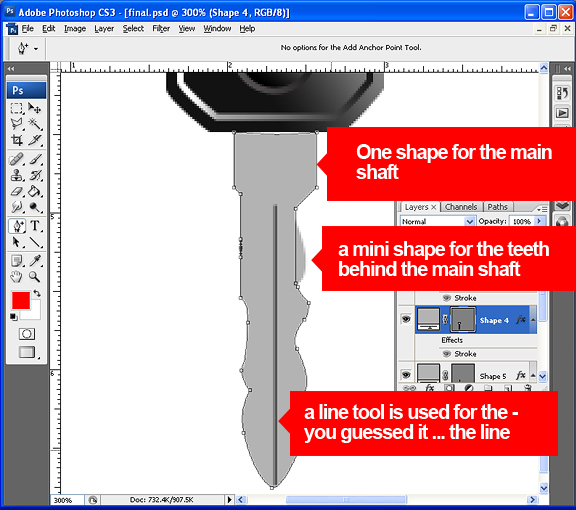This screenshot has width=576, height=510.
Task: Click the History icon in right dock
Action: tap(562, 93)
